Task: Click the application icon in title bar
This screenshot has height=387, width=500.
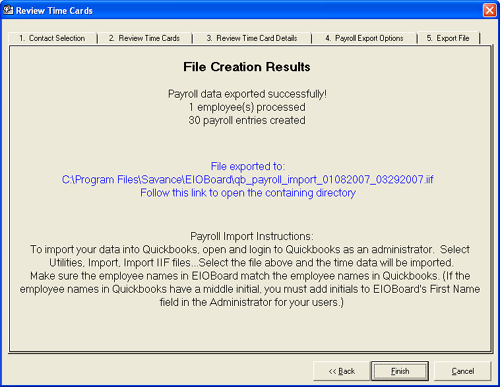Action: point(8,10)
